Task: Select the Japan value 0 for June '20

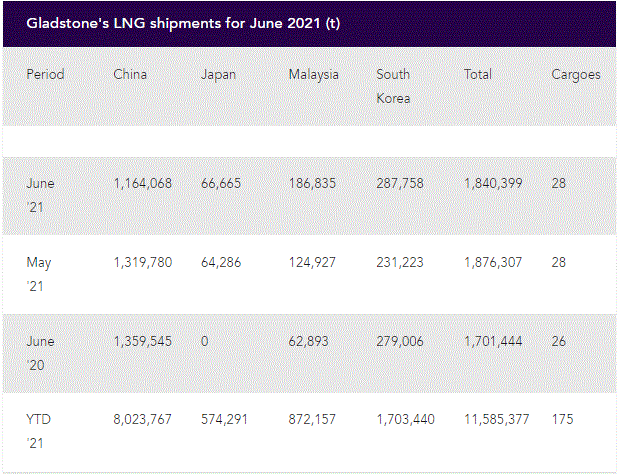Action: (x=205, y=341)
